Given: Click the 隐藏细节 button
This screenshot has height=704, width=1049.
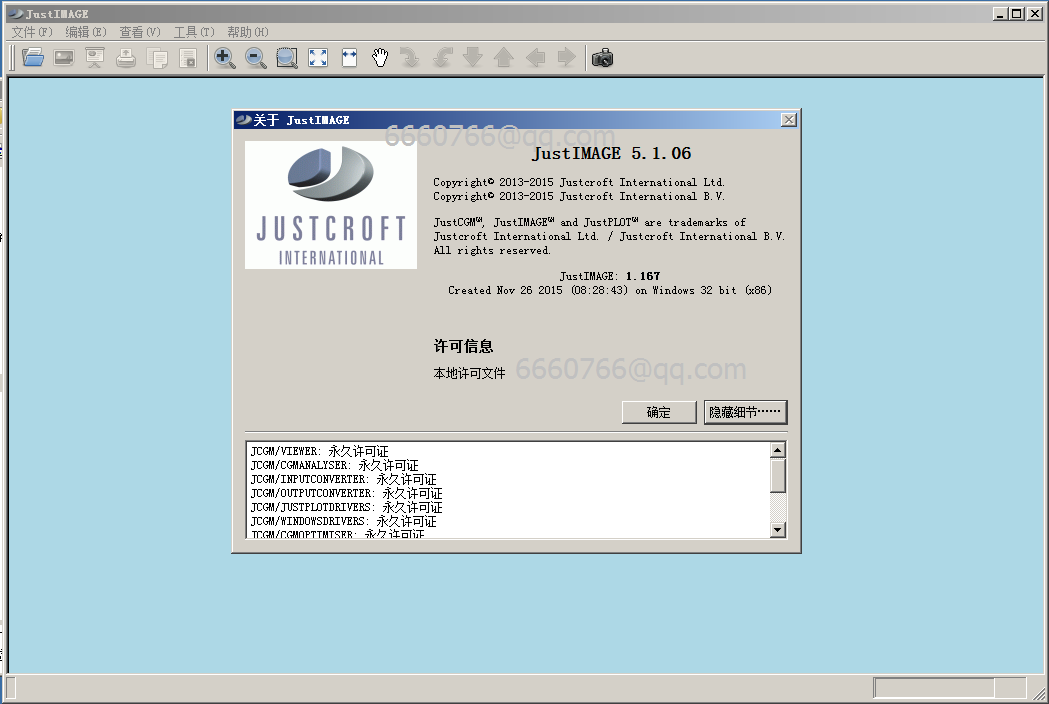Looking at the screenshot, I should pos(745,412).
